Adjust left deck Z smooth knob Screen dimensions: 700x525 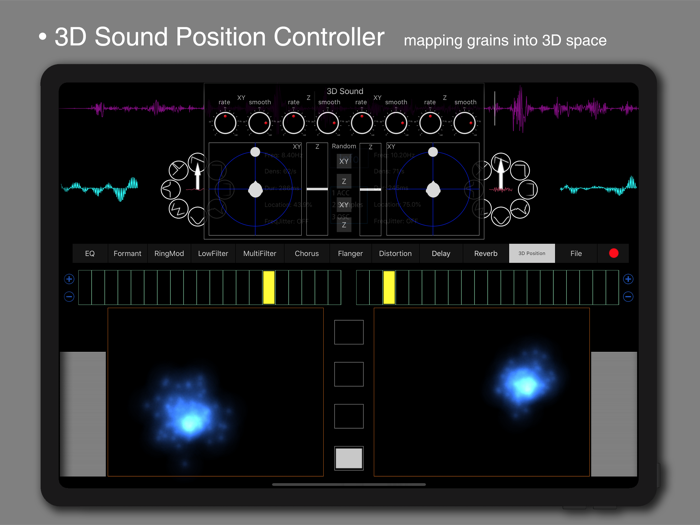(328, 123)
